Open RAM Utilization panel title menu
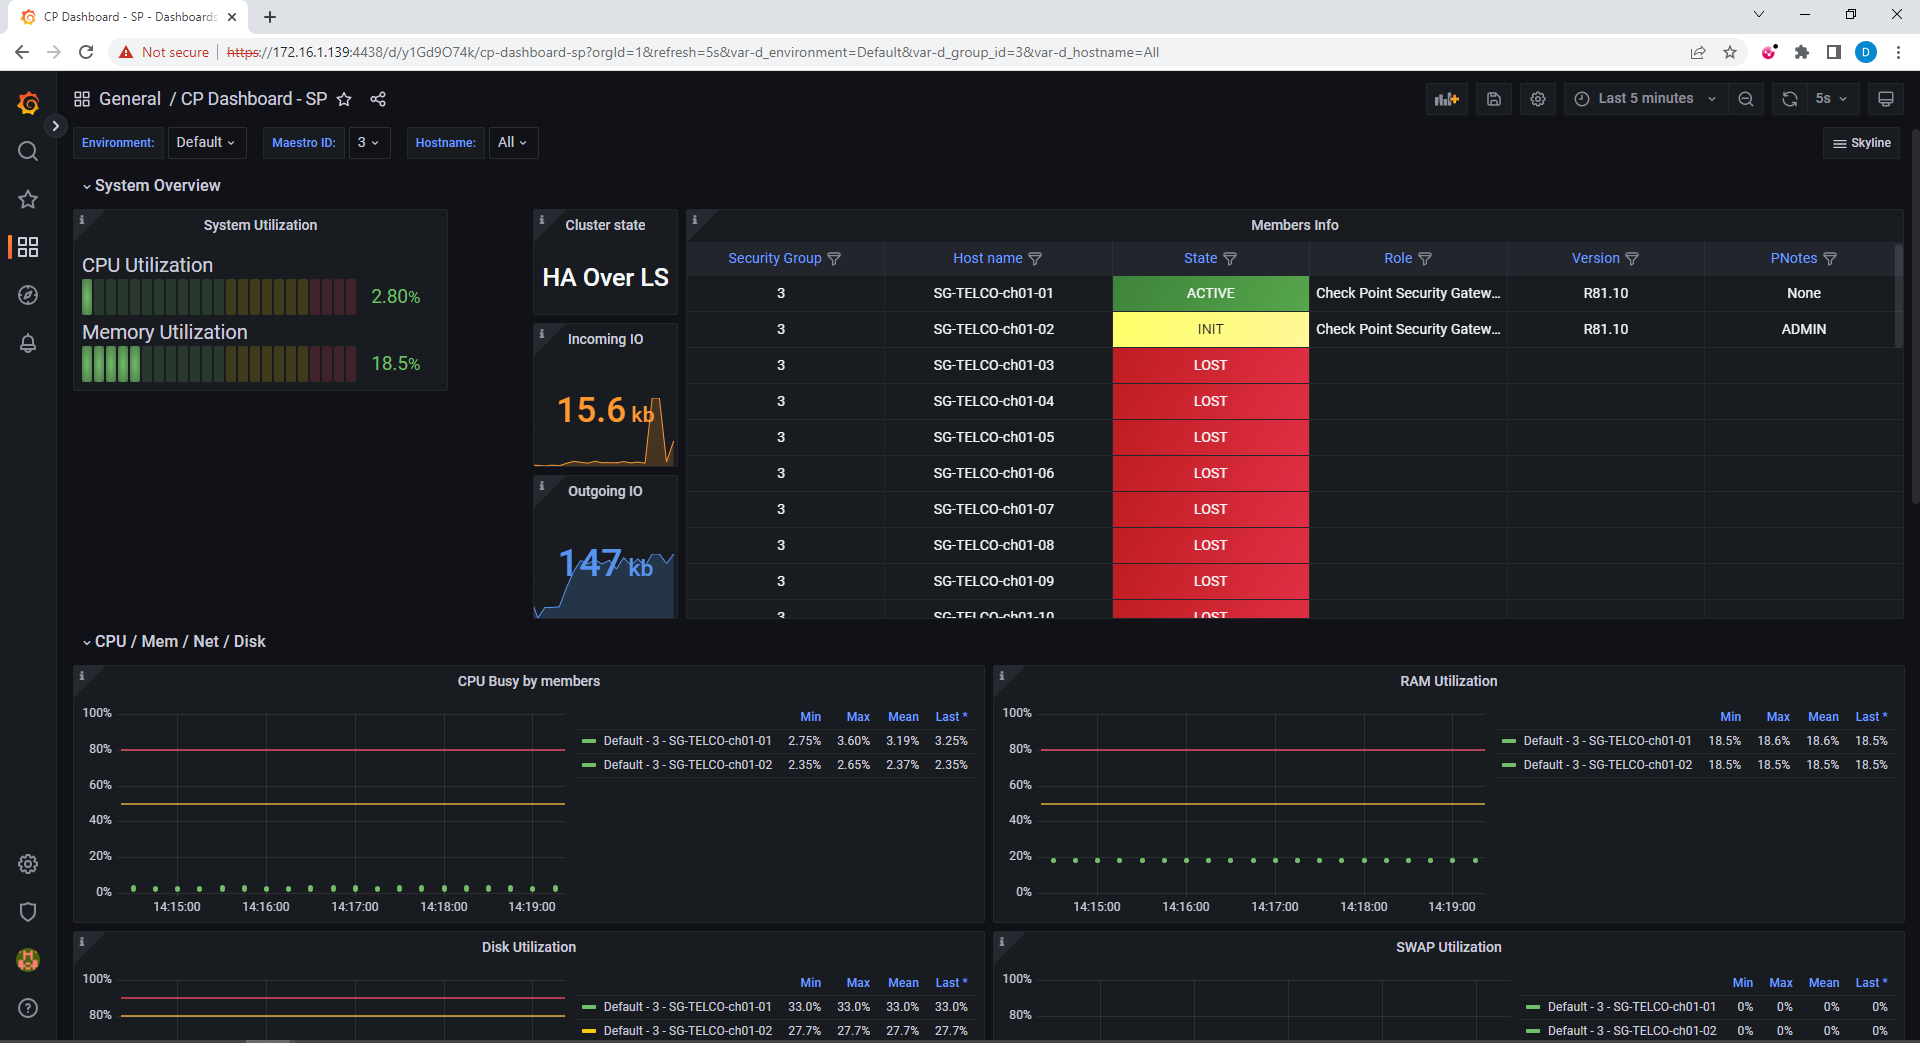This screenshot has height=1043, width=1920. click(1448, 681)
